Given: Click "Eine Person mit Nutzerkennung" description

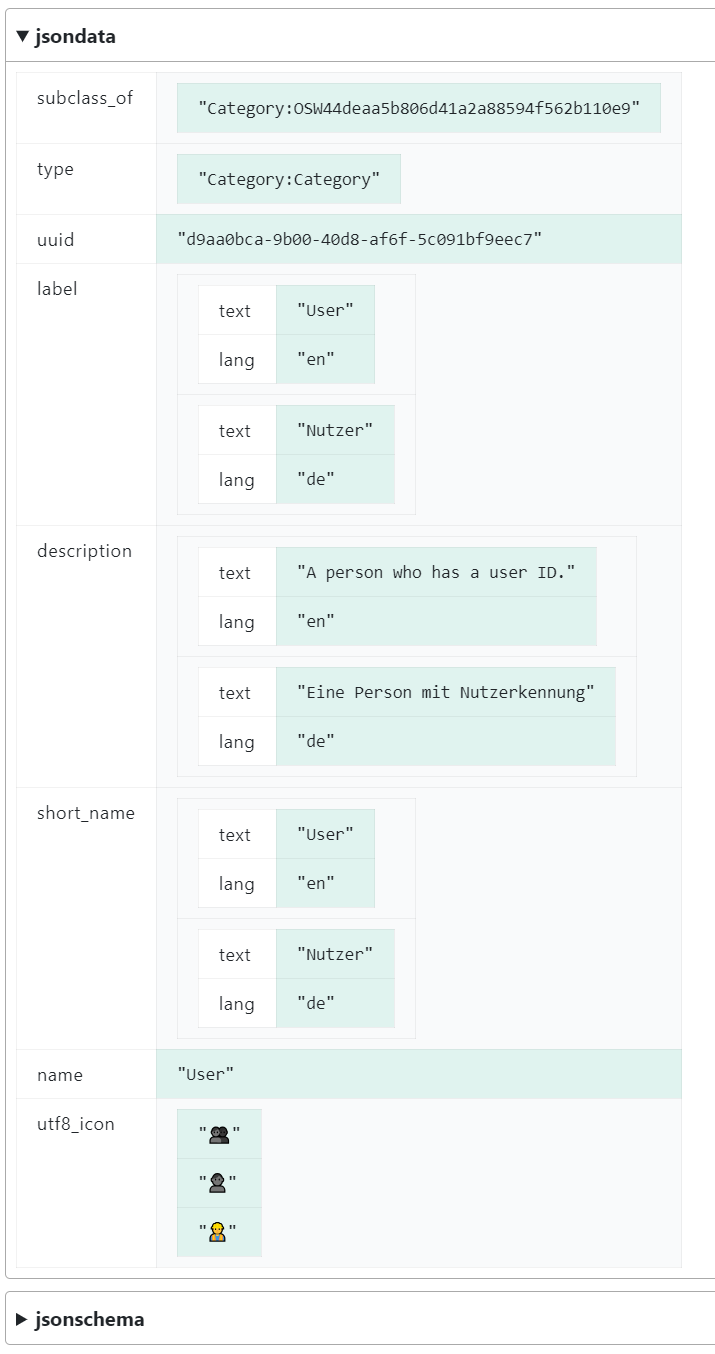Looking at the screenshot, I should (x=445, y=693).
